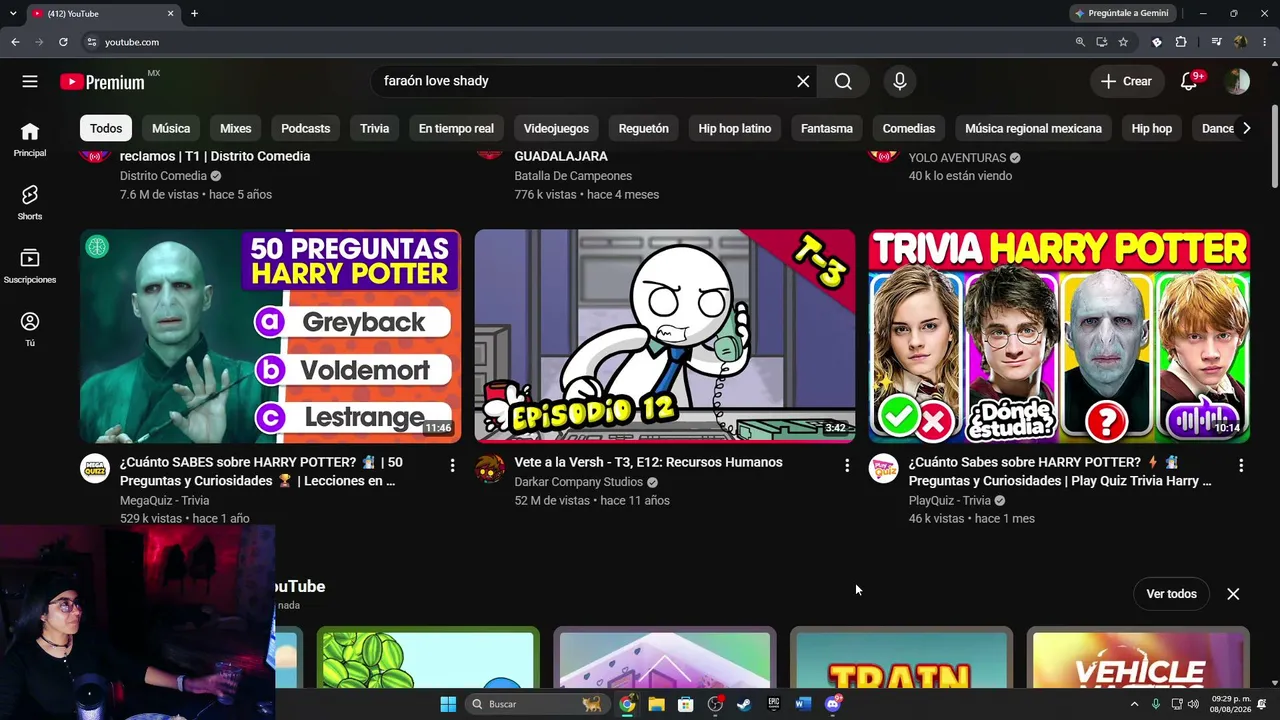Select the Música regional mexicana chip
Viewport: 1280px width, 720px height.
[1033, 128]
